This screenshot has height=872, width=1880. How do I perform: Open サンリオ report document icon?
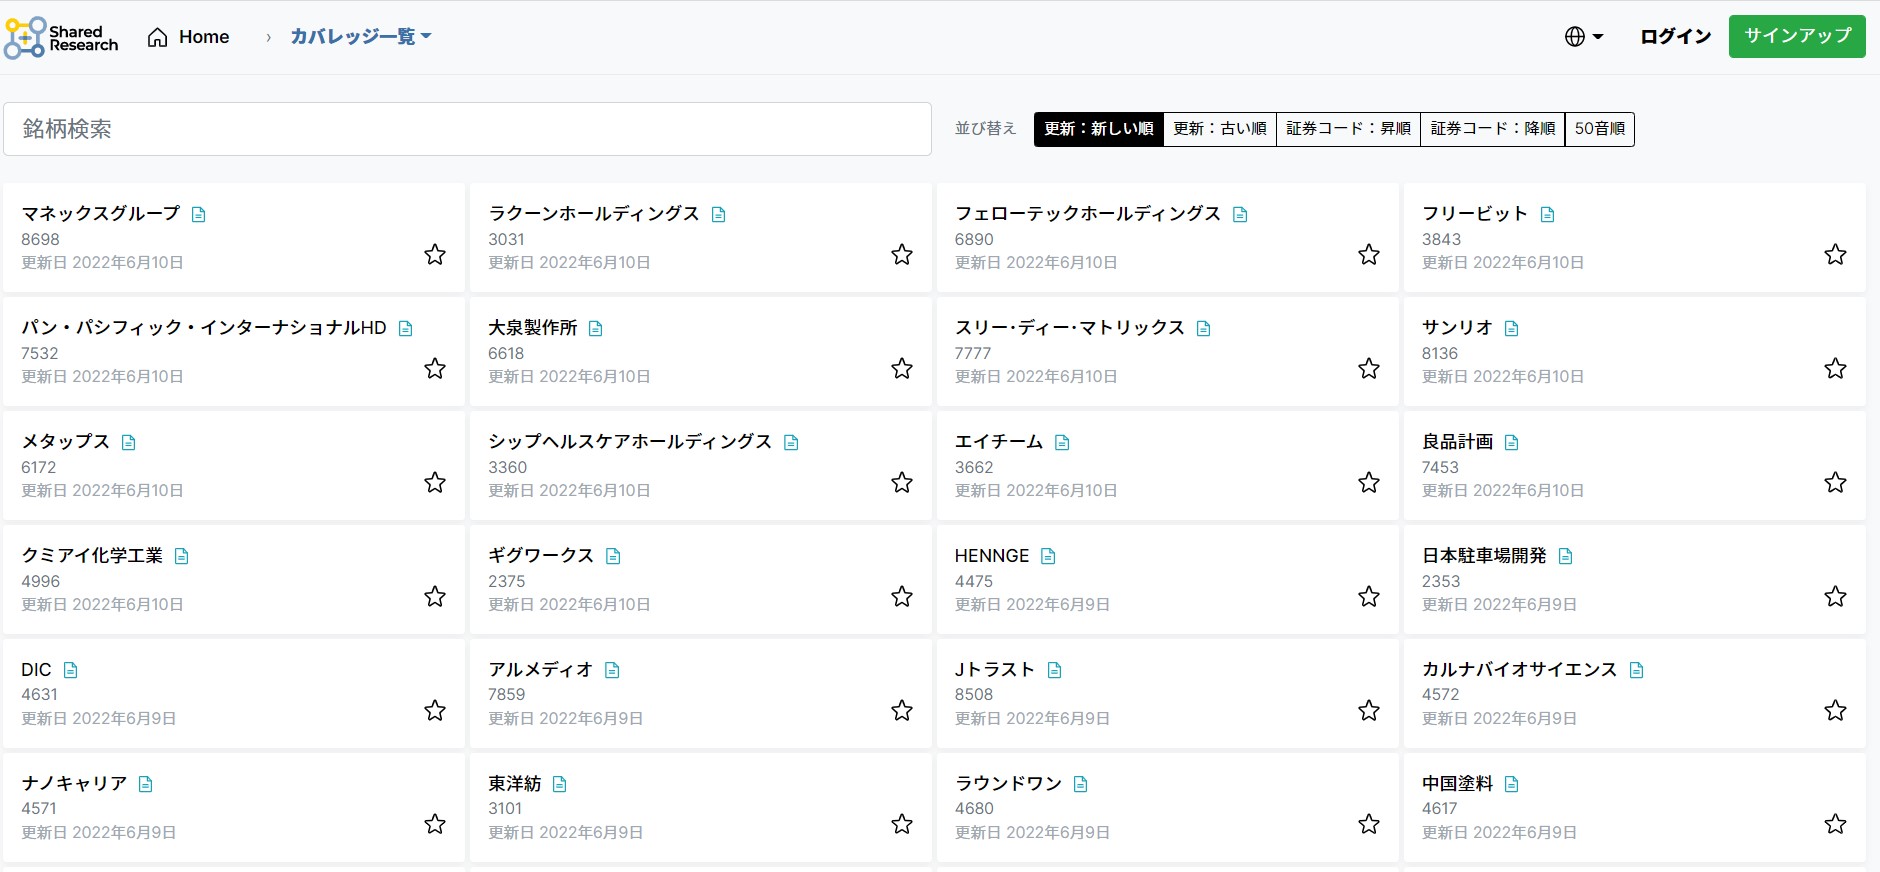1511,328
